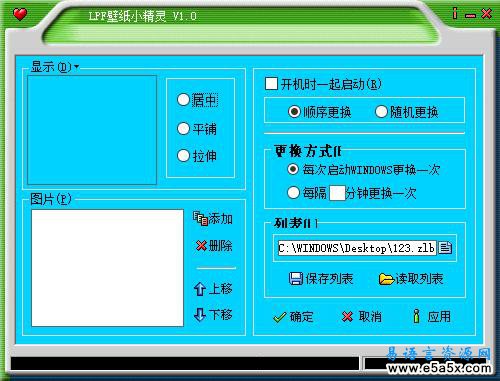Click the browse icon beside list path
The image size is (500, 381).
445,248
